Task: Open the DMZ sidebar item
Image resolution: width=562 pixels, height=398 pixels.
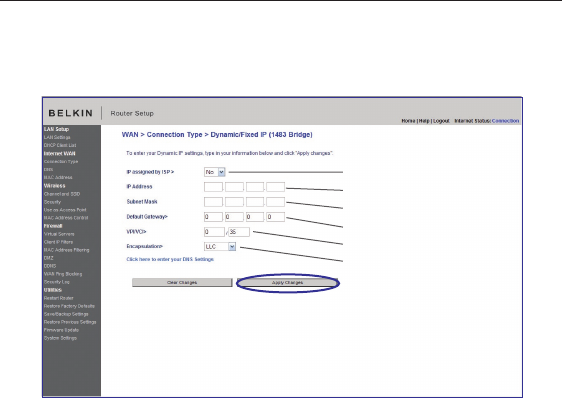Action: point(48,258)
